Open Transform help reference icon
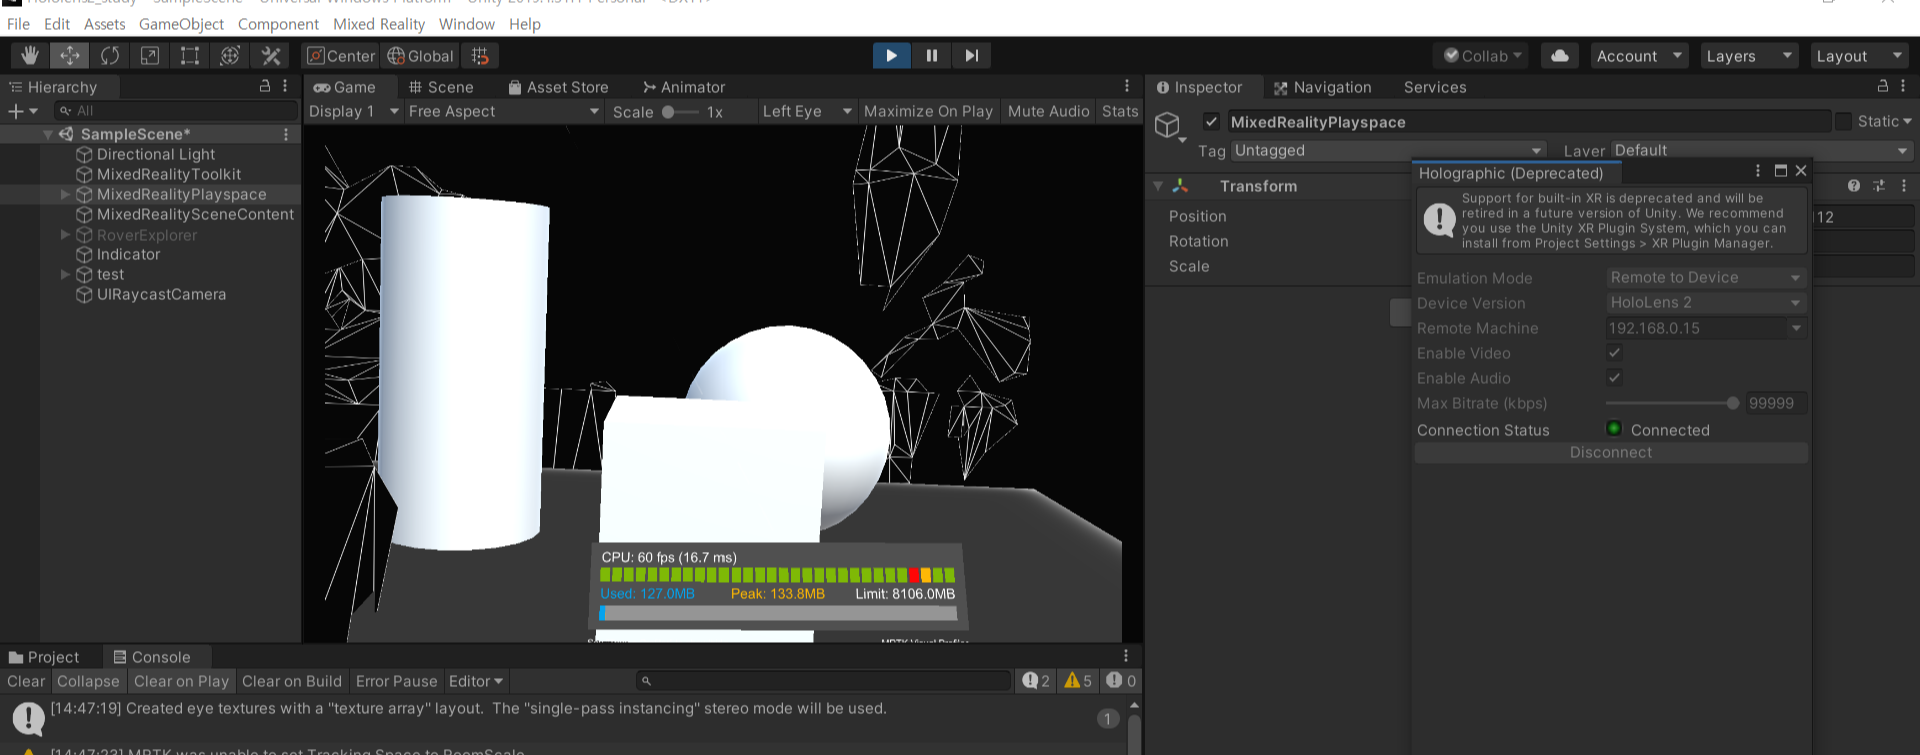1920x755 pixels. point(1854,186)
